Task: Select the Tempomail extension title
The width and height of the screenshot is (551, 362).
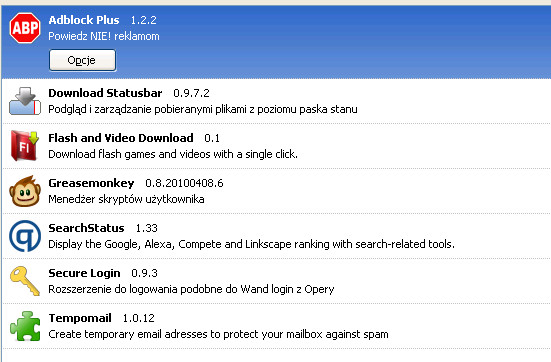Action: pyautogui.click(x=80, y=318)
